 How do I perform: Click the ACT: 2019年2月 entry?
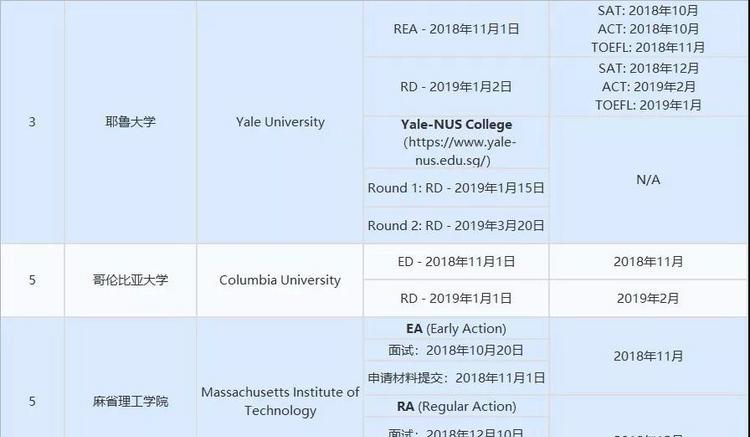point(649,87)
